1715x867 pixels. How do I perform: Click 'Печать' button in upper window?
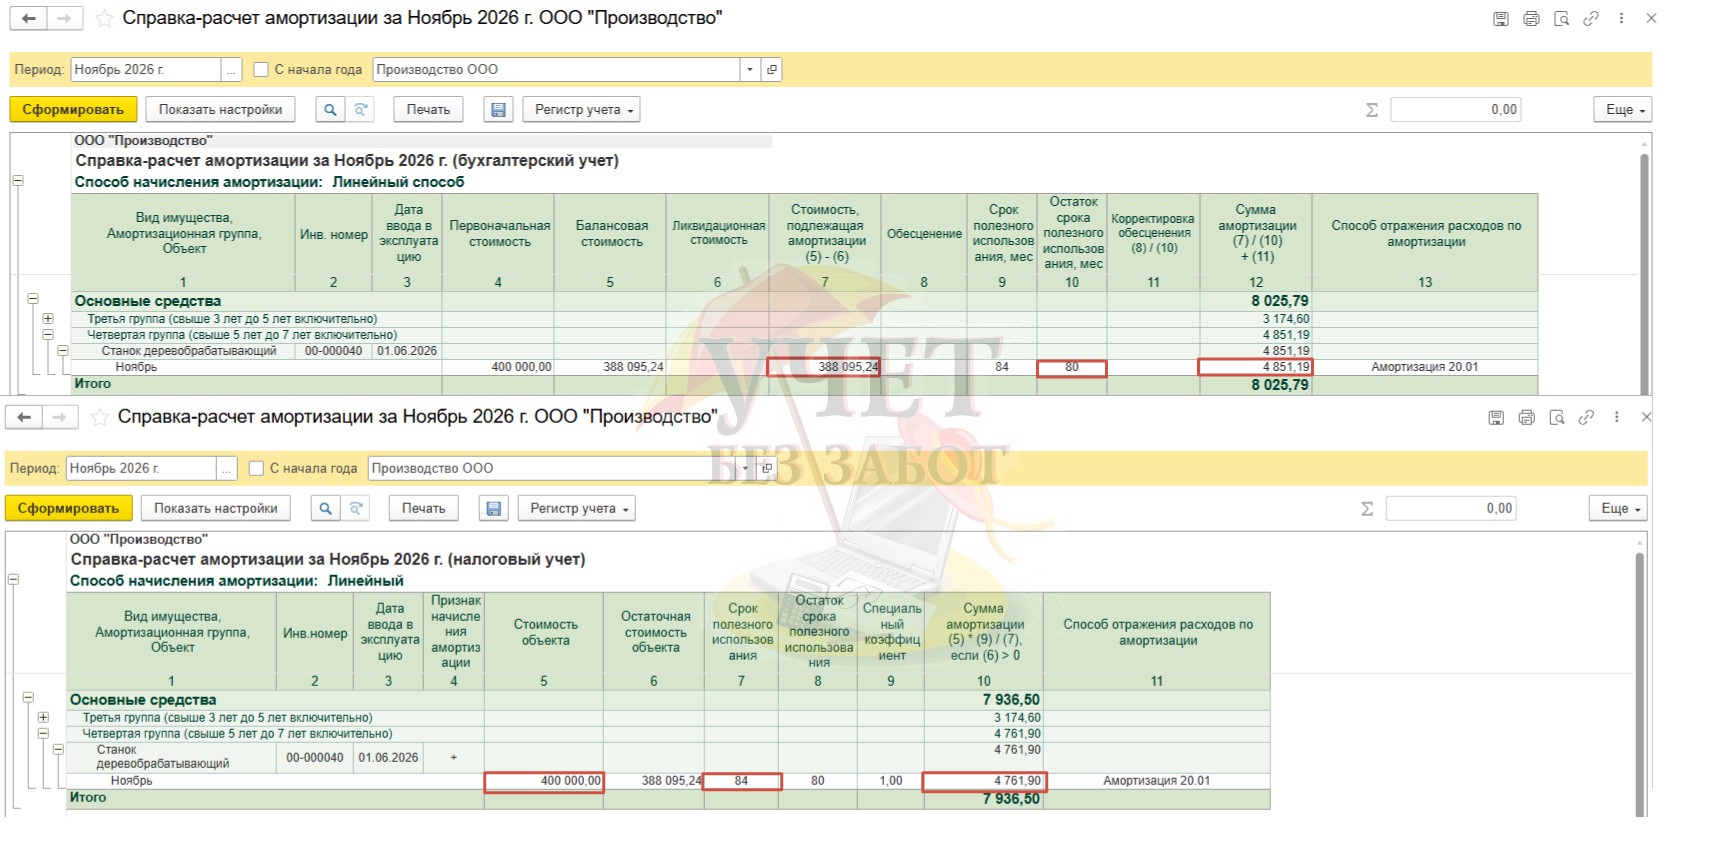click(428, 110)
